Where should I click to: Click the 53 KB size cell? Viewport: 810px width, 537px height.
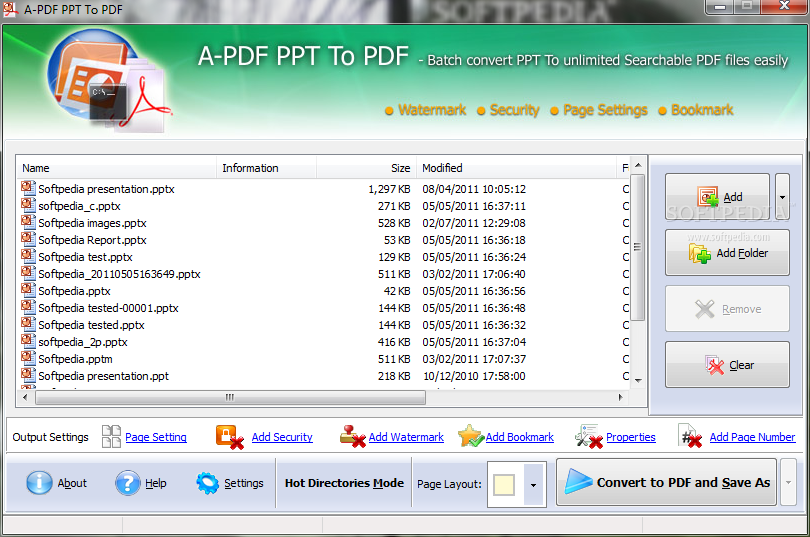click(397, 240)
